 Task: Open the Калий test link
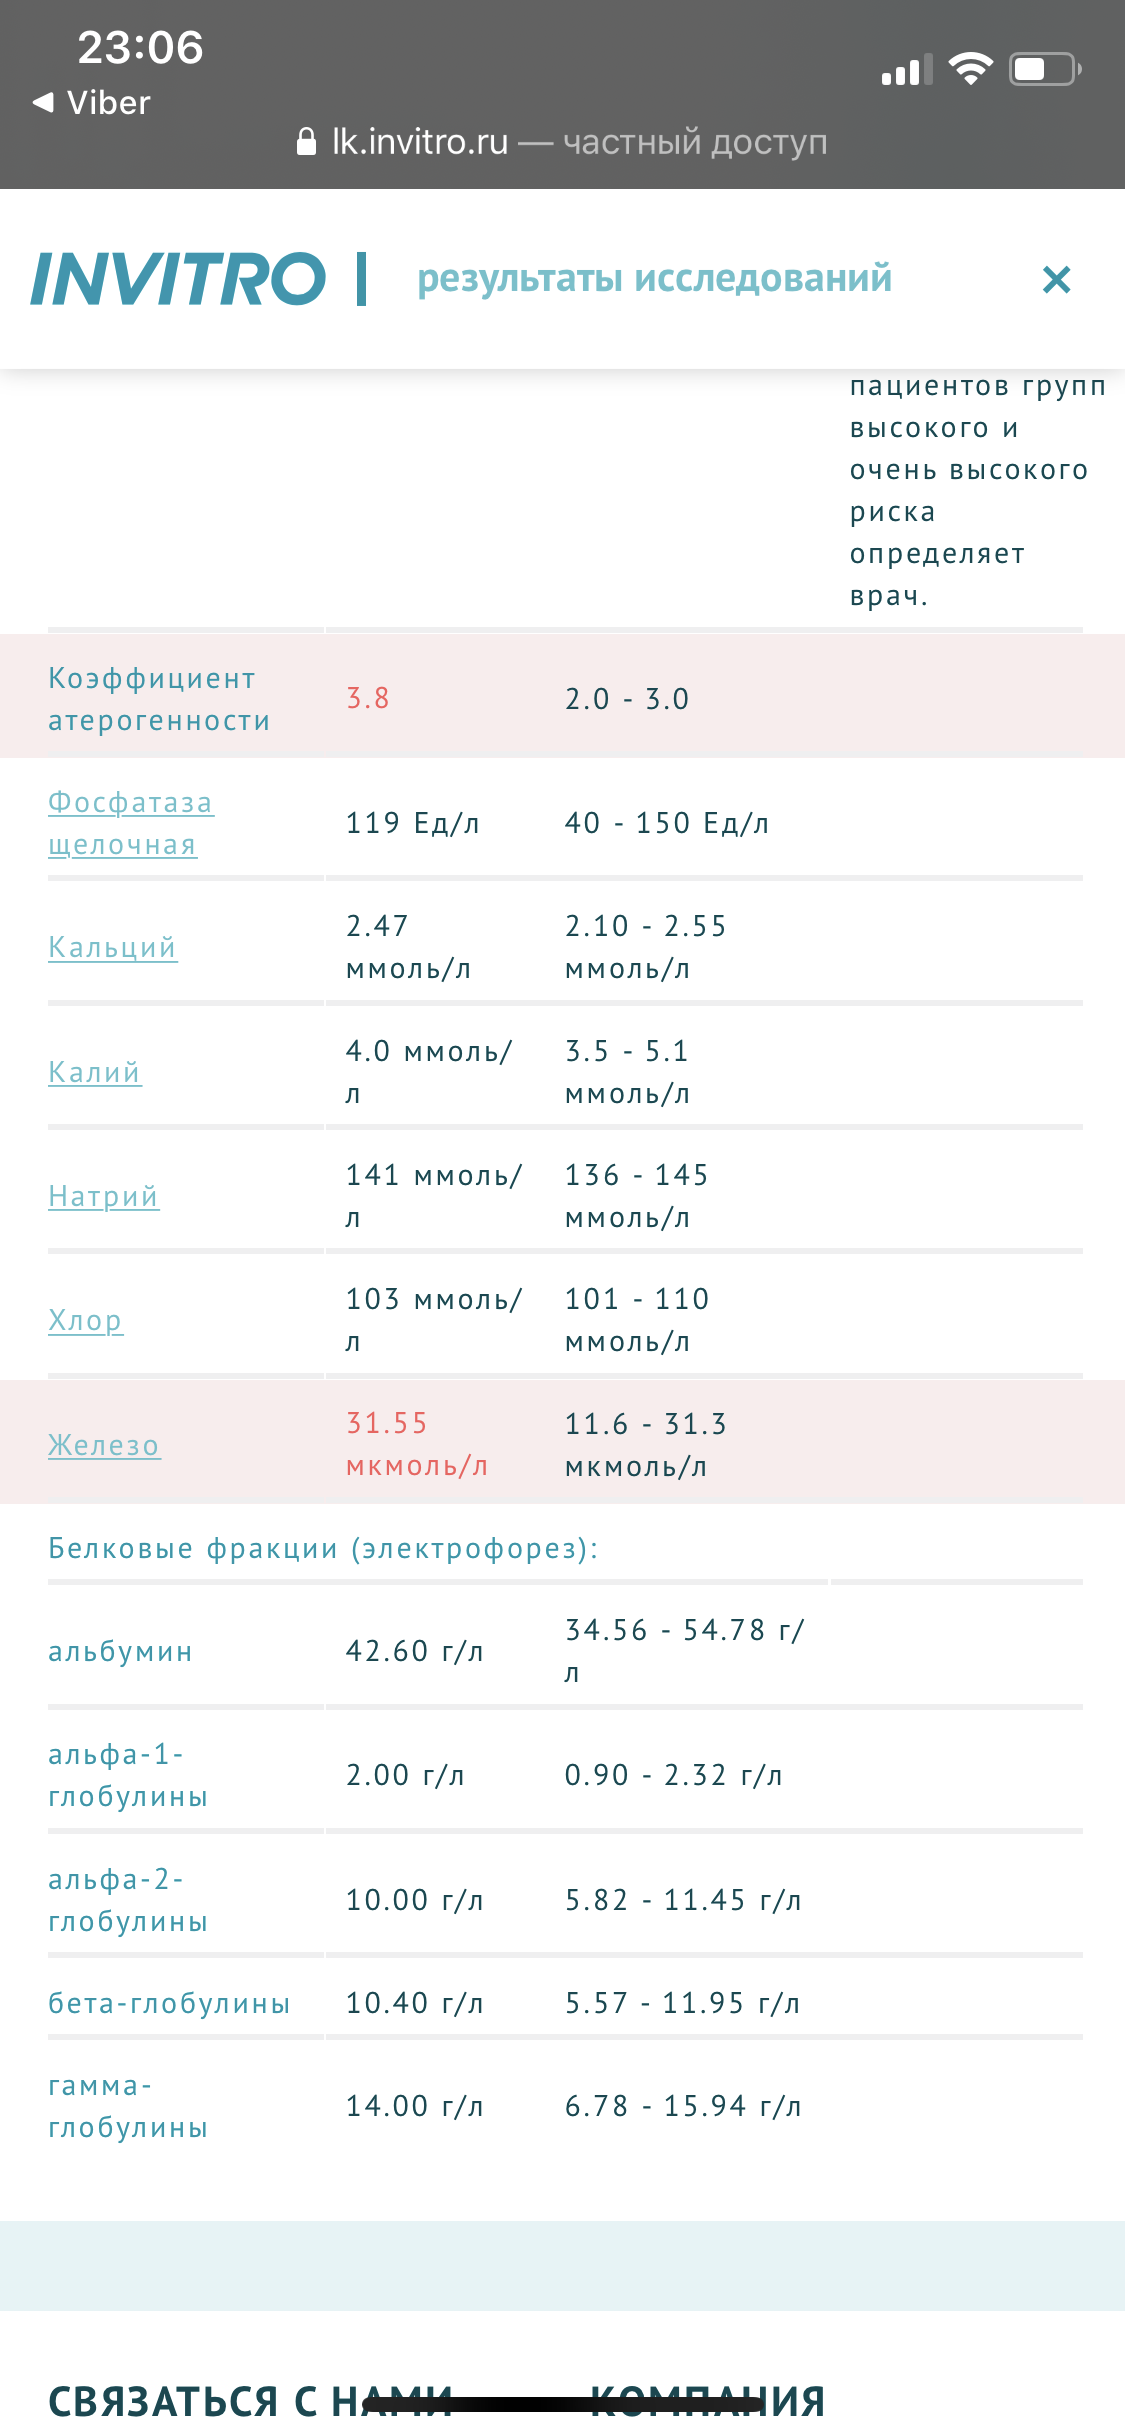(95, 1072)
